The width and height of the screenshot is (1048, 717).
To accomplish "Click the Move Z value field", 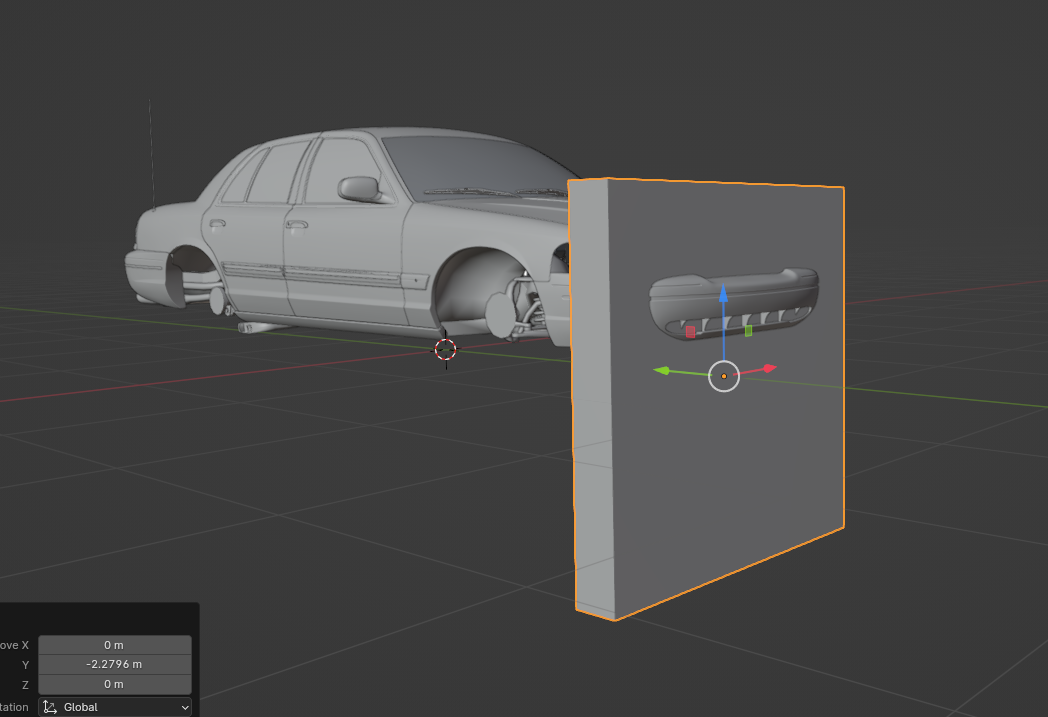I will 115,684.
